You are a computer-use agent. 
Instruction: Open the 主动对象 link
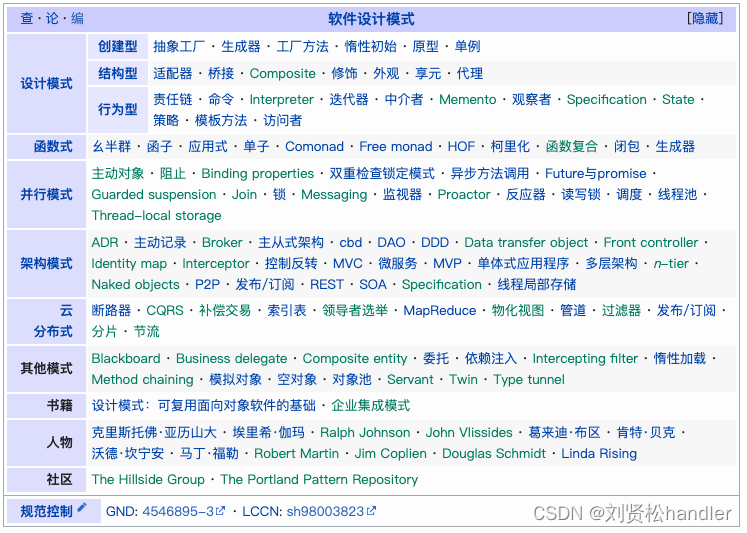point(118,173)
